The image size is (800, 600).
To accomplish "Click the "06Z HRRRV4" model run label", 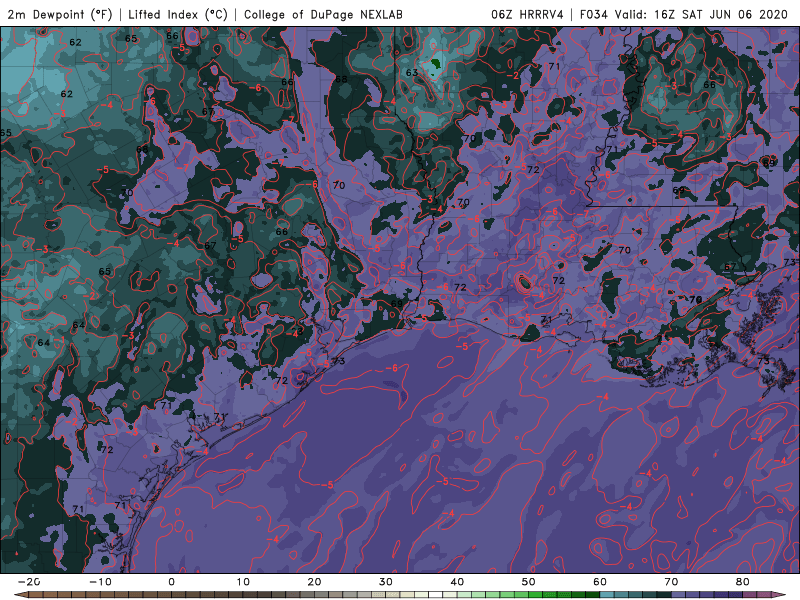I will pos(527,14).
